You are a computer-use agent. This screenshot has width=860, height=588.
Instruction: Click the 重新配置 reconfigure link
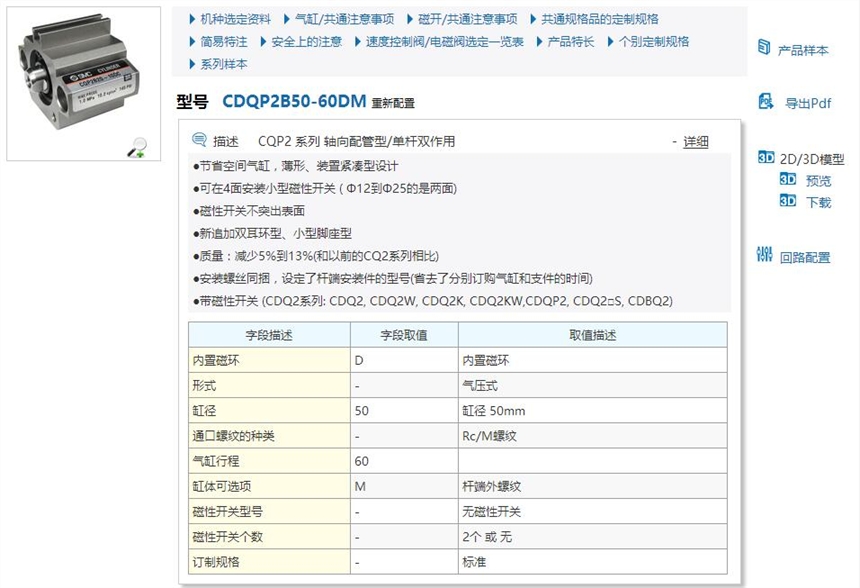[393, 103]
